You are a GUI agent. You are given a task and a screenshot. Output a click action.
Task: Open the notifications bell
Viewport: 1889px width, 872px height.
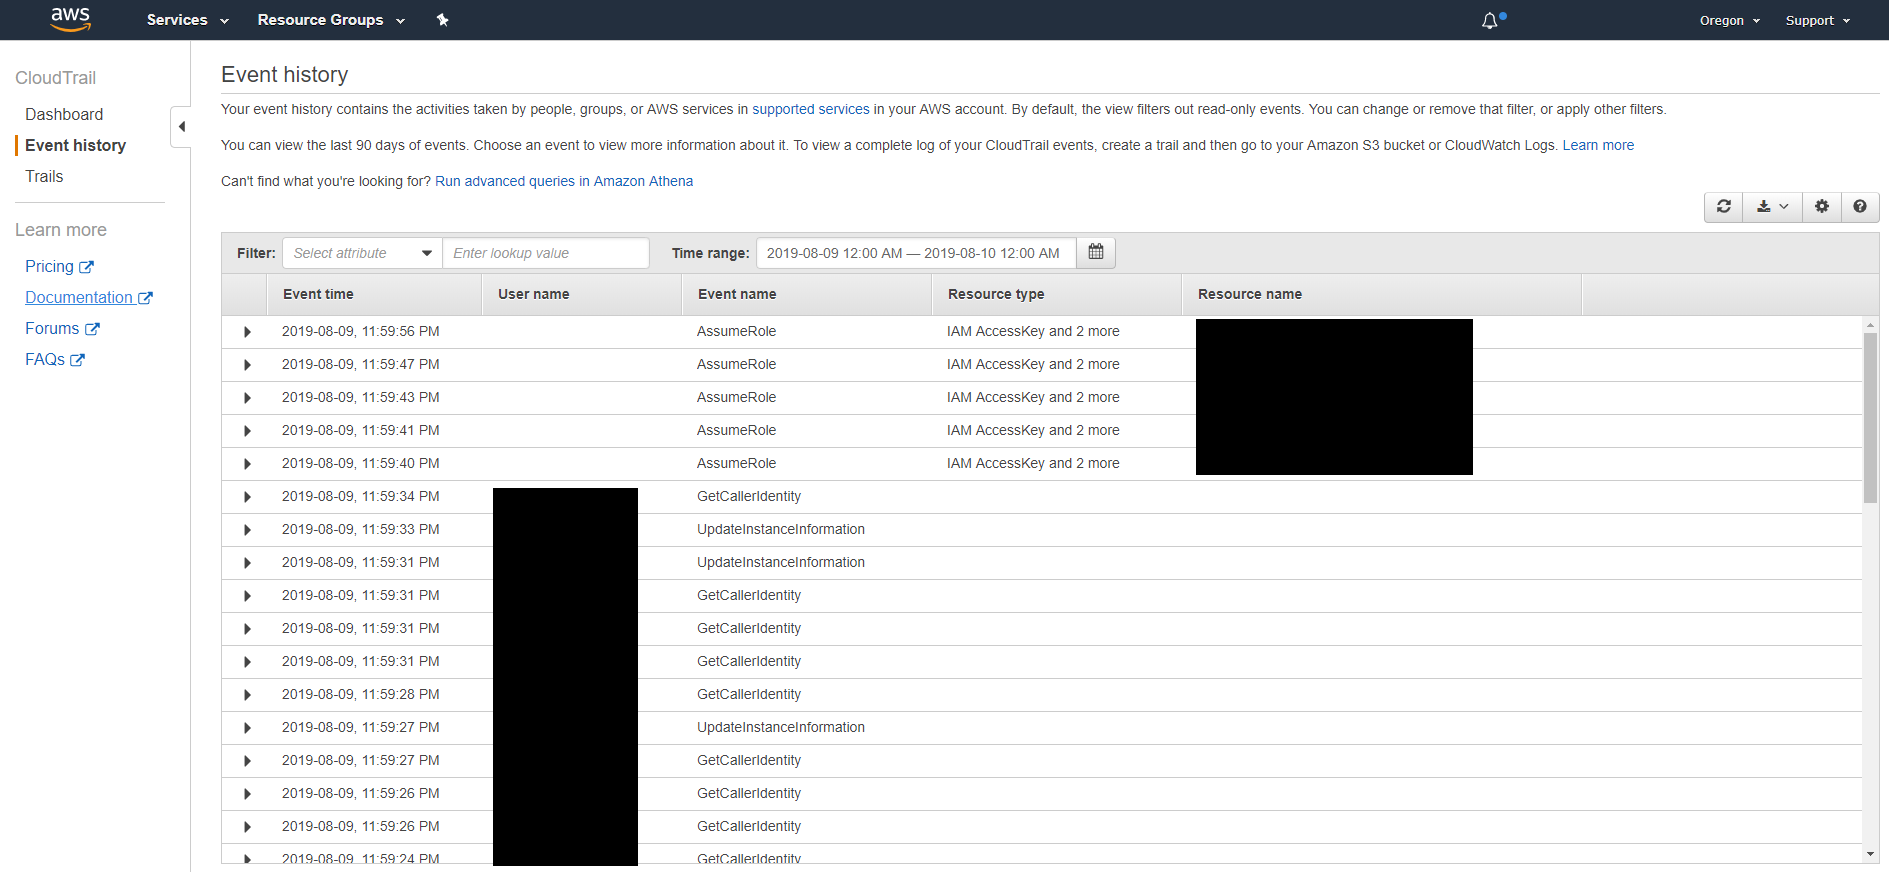[x=1490, y=20]
